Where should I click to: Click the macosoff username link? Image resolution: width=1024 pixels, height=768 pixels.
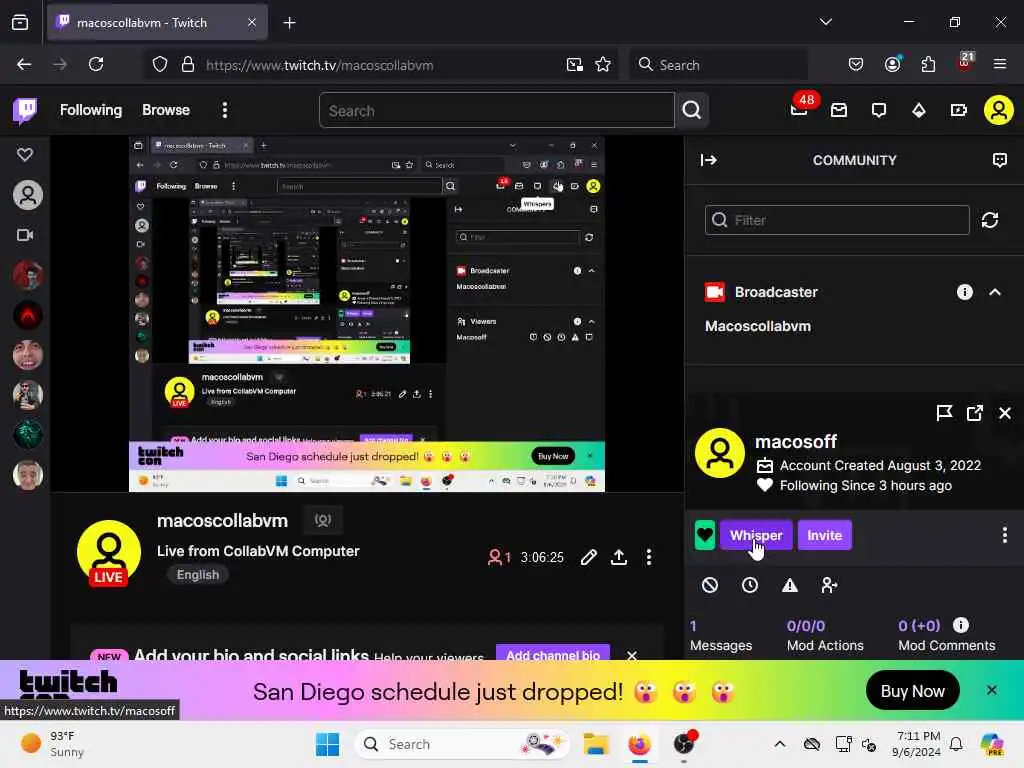[x=795, y=441]
